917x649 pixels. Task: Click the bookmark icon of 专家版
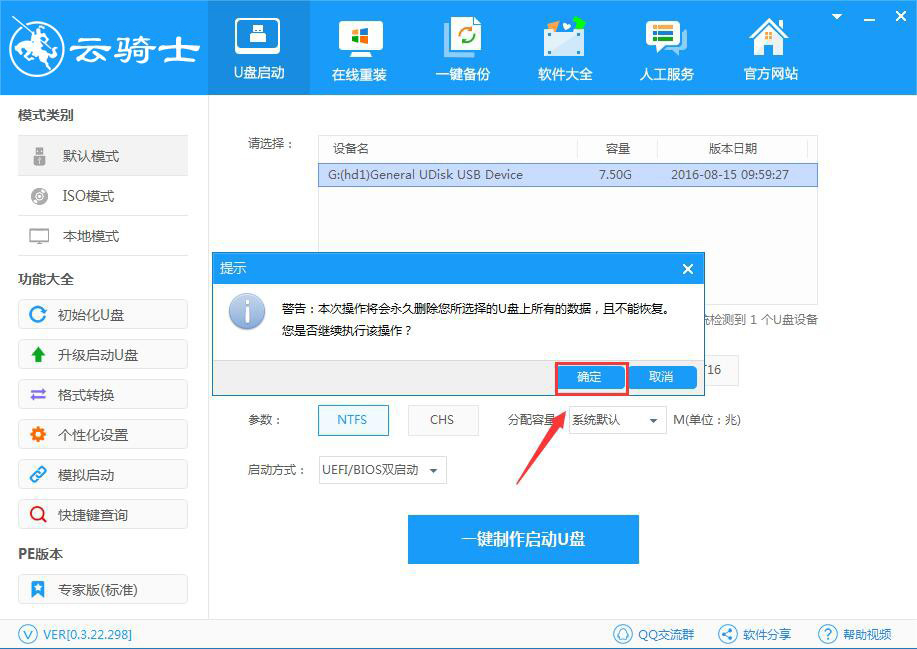coord(38,589)
